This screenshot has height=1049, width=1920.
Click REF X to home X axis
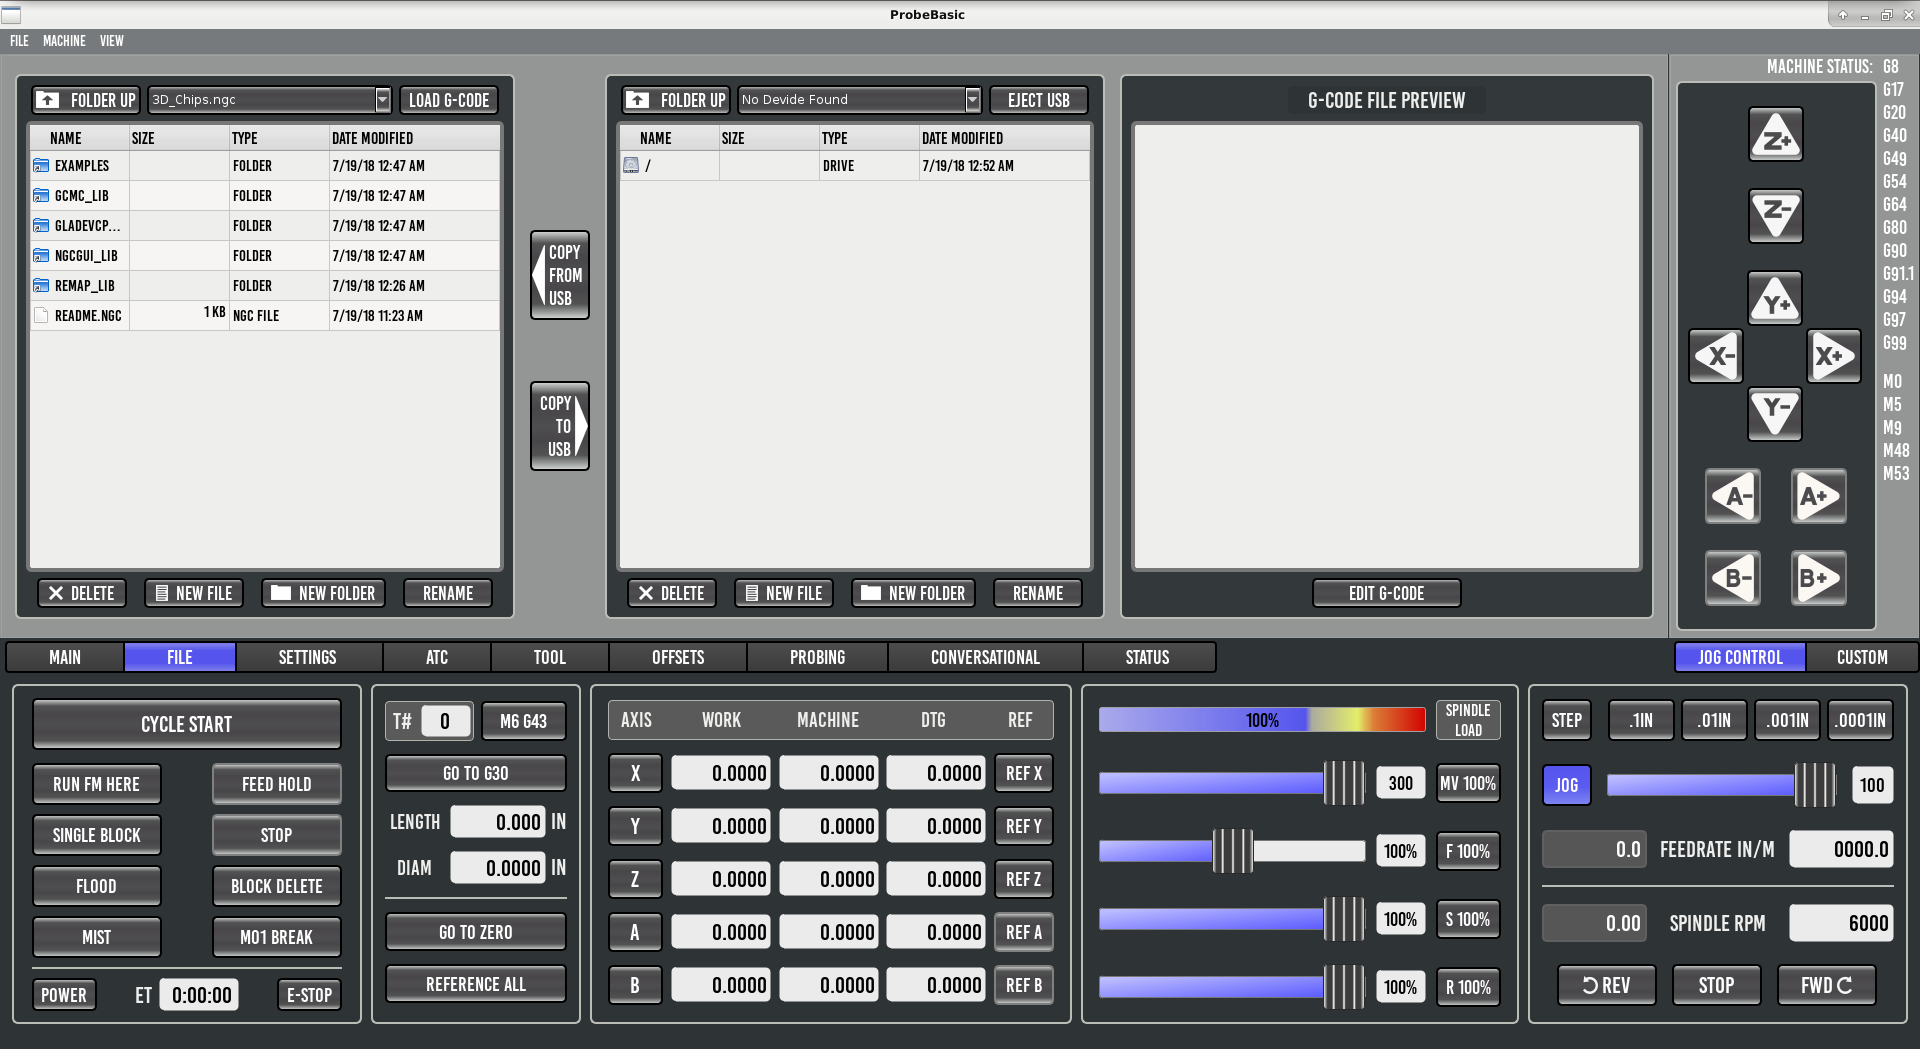click(x=1024, y=773)
